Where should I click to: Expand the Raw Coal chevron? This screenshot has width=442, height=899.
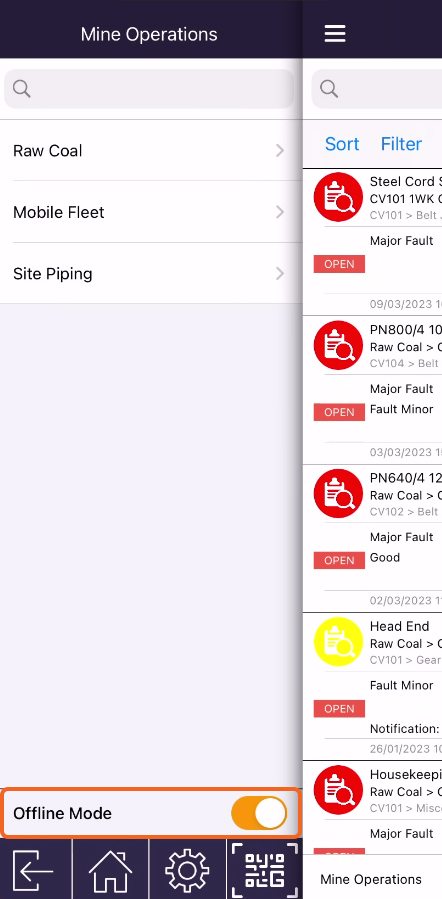tap(280, 151)
